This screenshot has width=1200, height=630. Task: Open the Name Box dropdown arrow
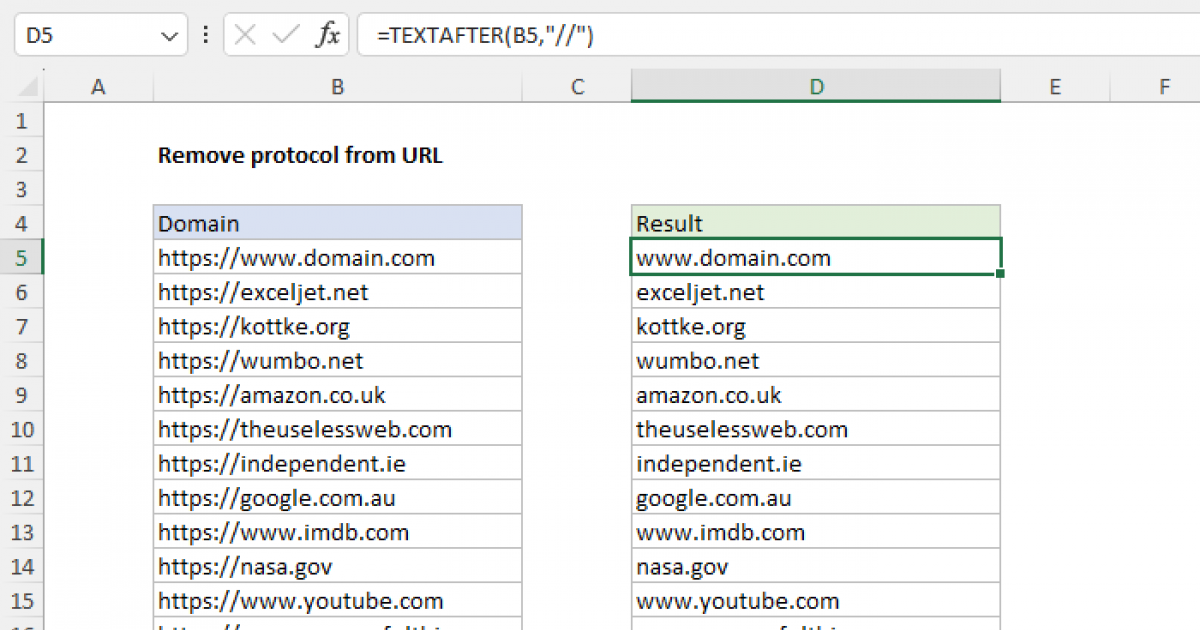(167, 36)
